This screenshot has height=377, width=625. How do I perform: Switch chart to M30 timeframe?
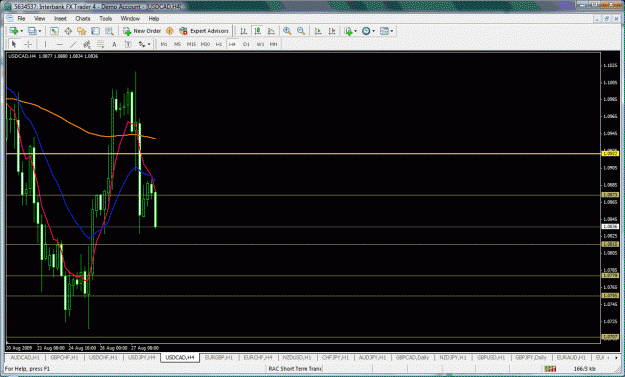click(205, 44)
